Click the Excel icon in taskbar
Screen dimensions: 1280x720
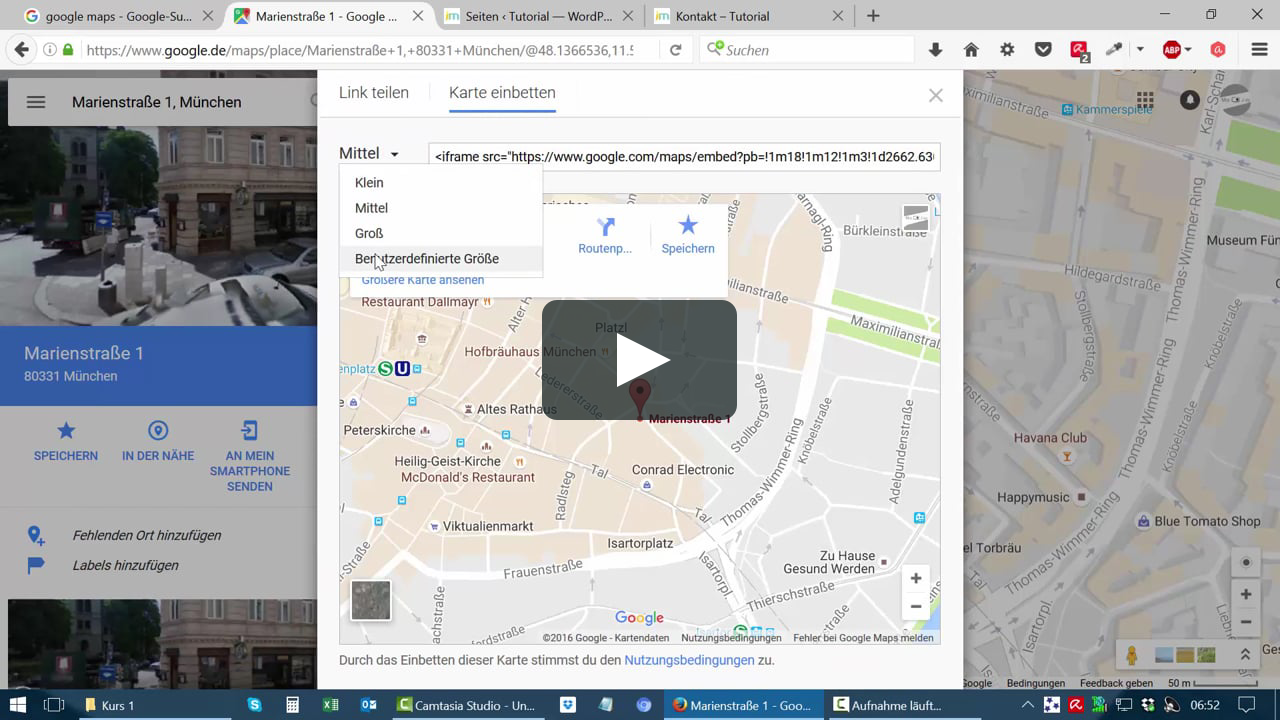pyautogui.click(x=331, y=705)
